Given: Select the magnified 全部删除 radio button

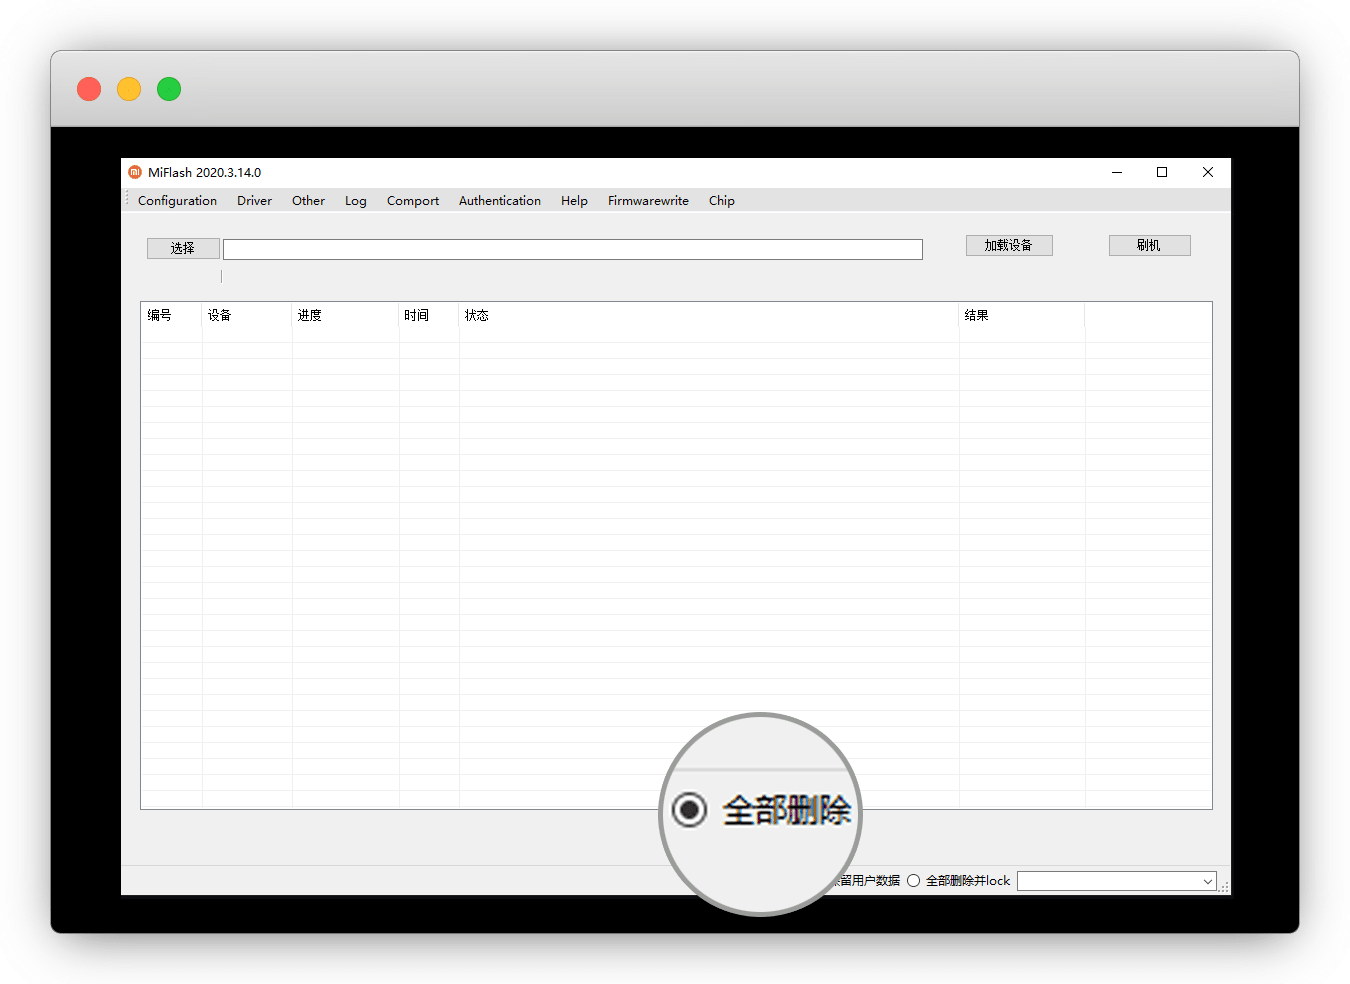Looking at the screenshot, I should (x=690, y=809).
